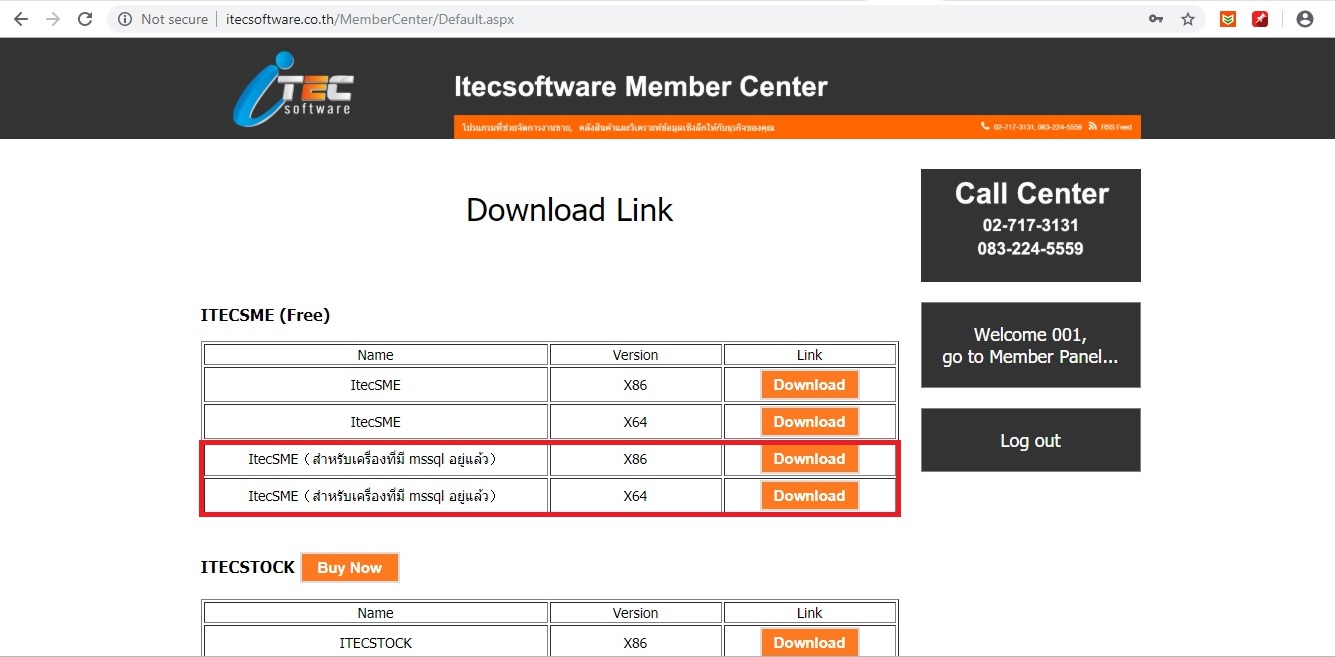Open the red extension icon in toolbar
The height and width of the screenshot is (657, 1335).
pyautogui.click(x=1260, y=19)
